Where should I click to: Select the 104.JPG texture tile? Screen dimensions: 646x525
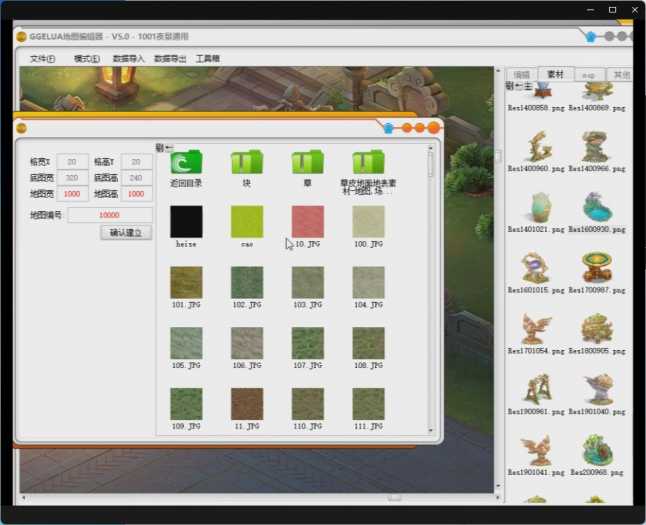368,282
